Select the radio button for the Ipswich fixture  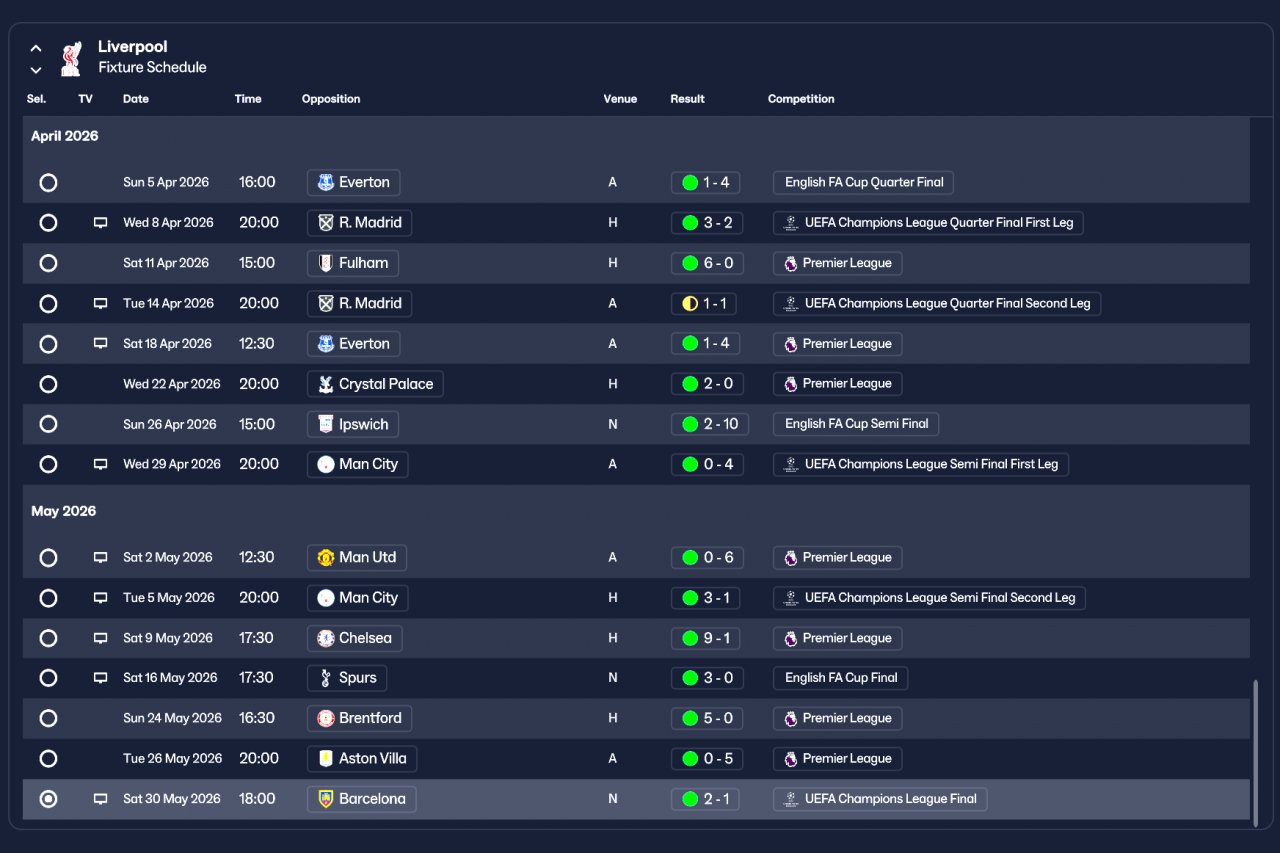(48, 424)
